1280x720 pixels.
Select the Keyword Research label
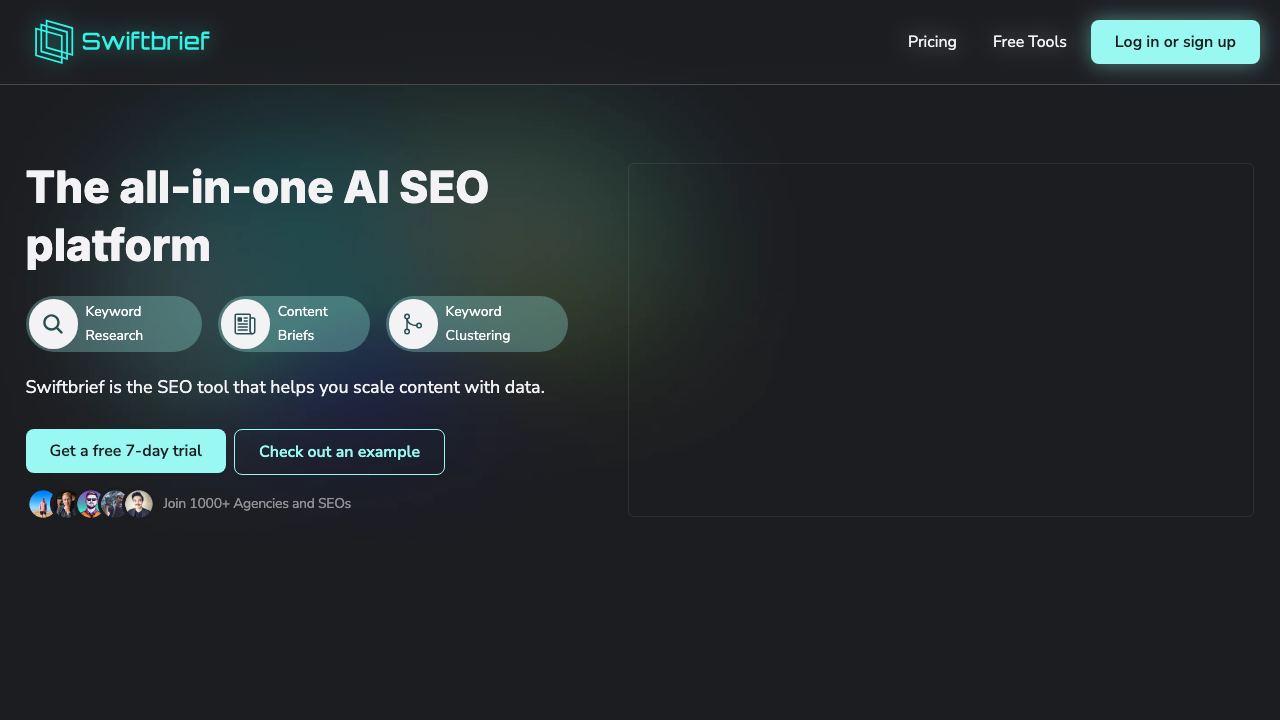tap(114, 323)
